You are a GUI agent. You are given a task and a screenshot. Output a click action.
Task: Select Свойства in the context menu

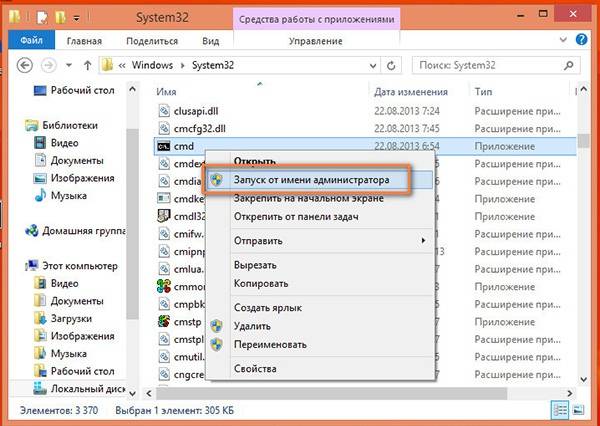click(255, 369)
